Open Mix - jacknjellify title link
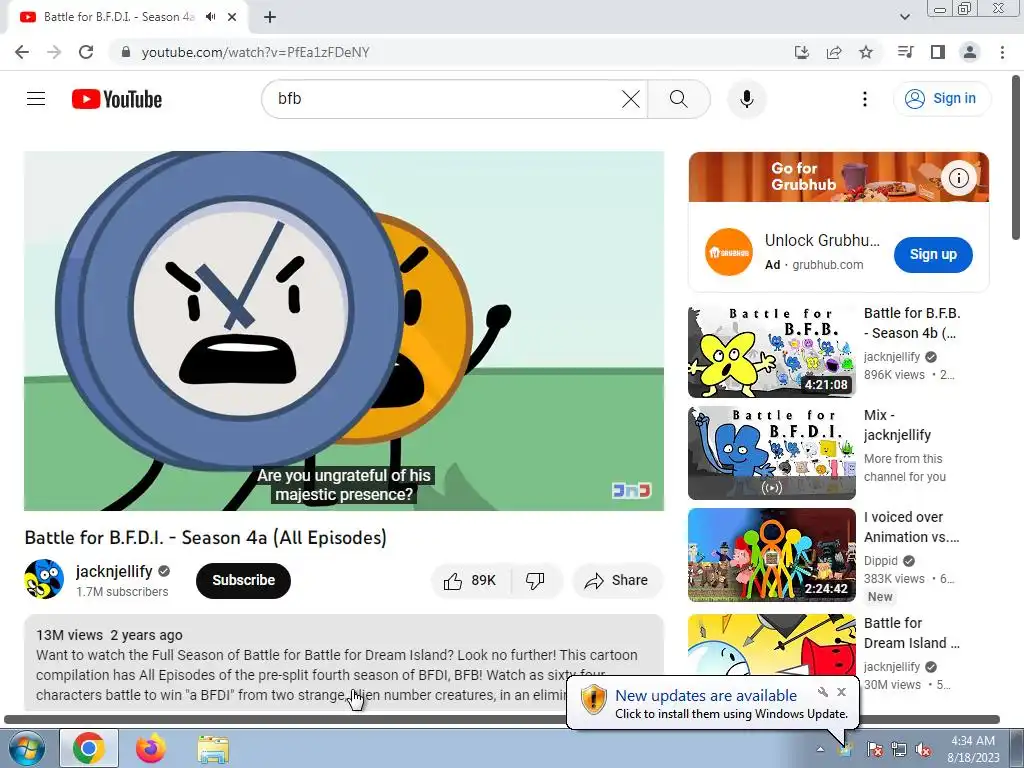 [897, 425]
